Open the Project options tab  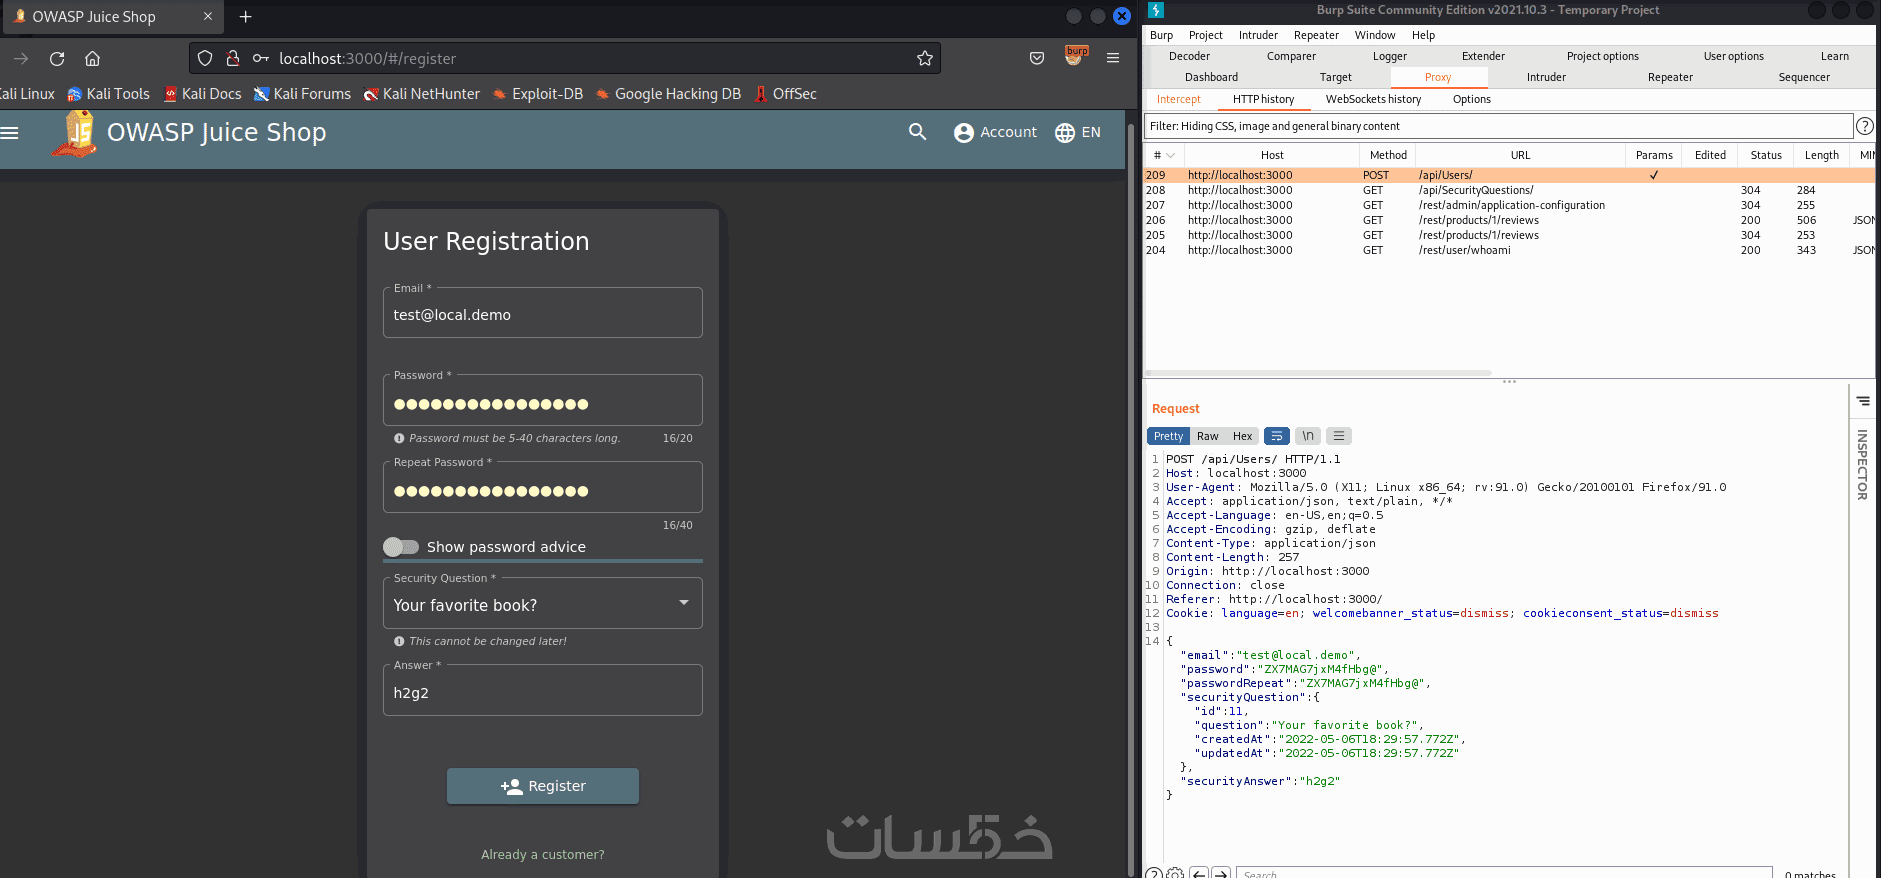(1602, 56)
